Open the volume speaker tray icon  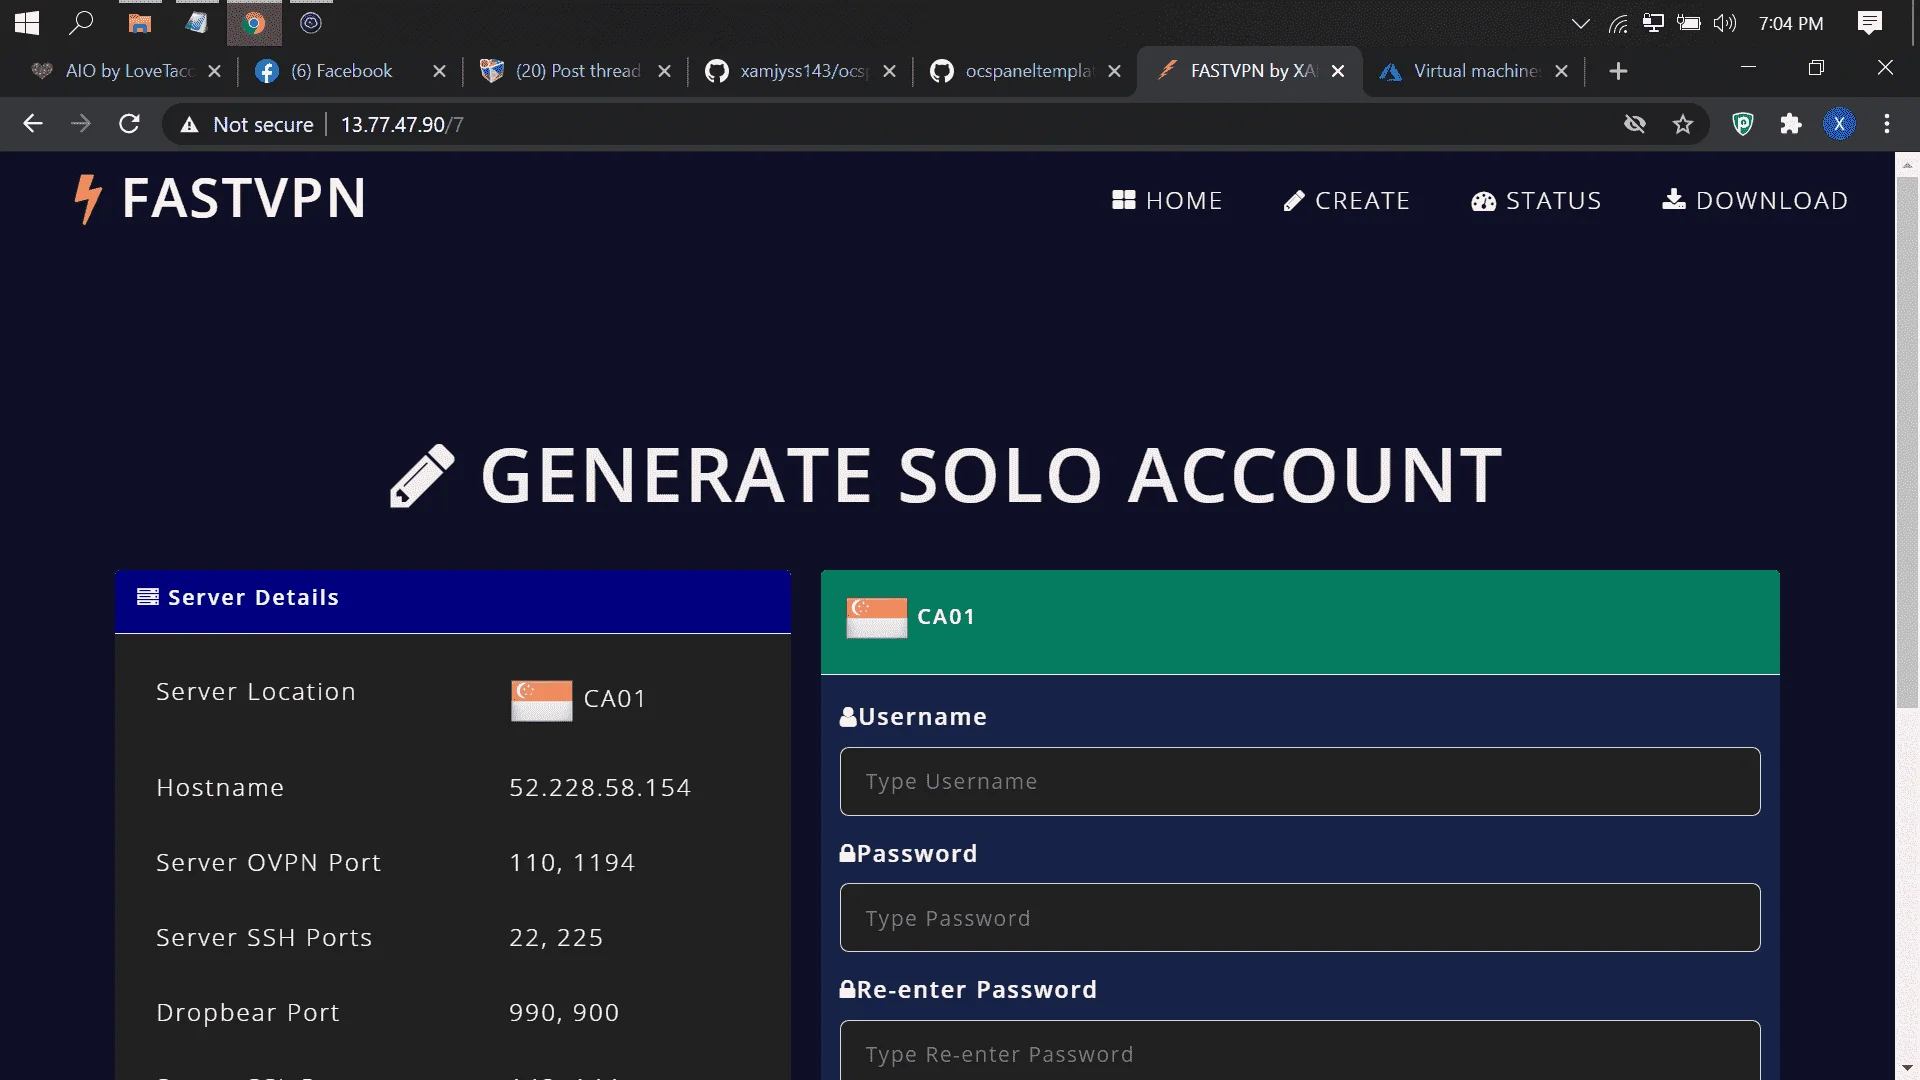pos(1725,23)
